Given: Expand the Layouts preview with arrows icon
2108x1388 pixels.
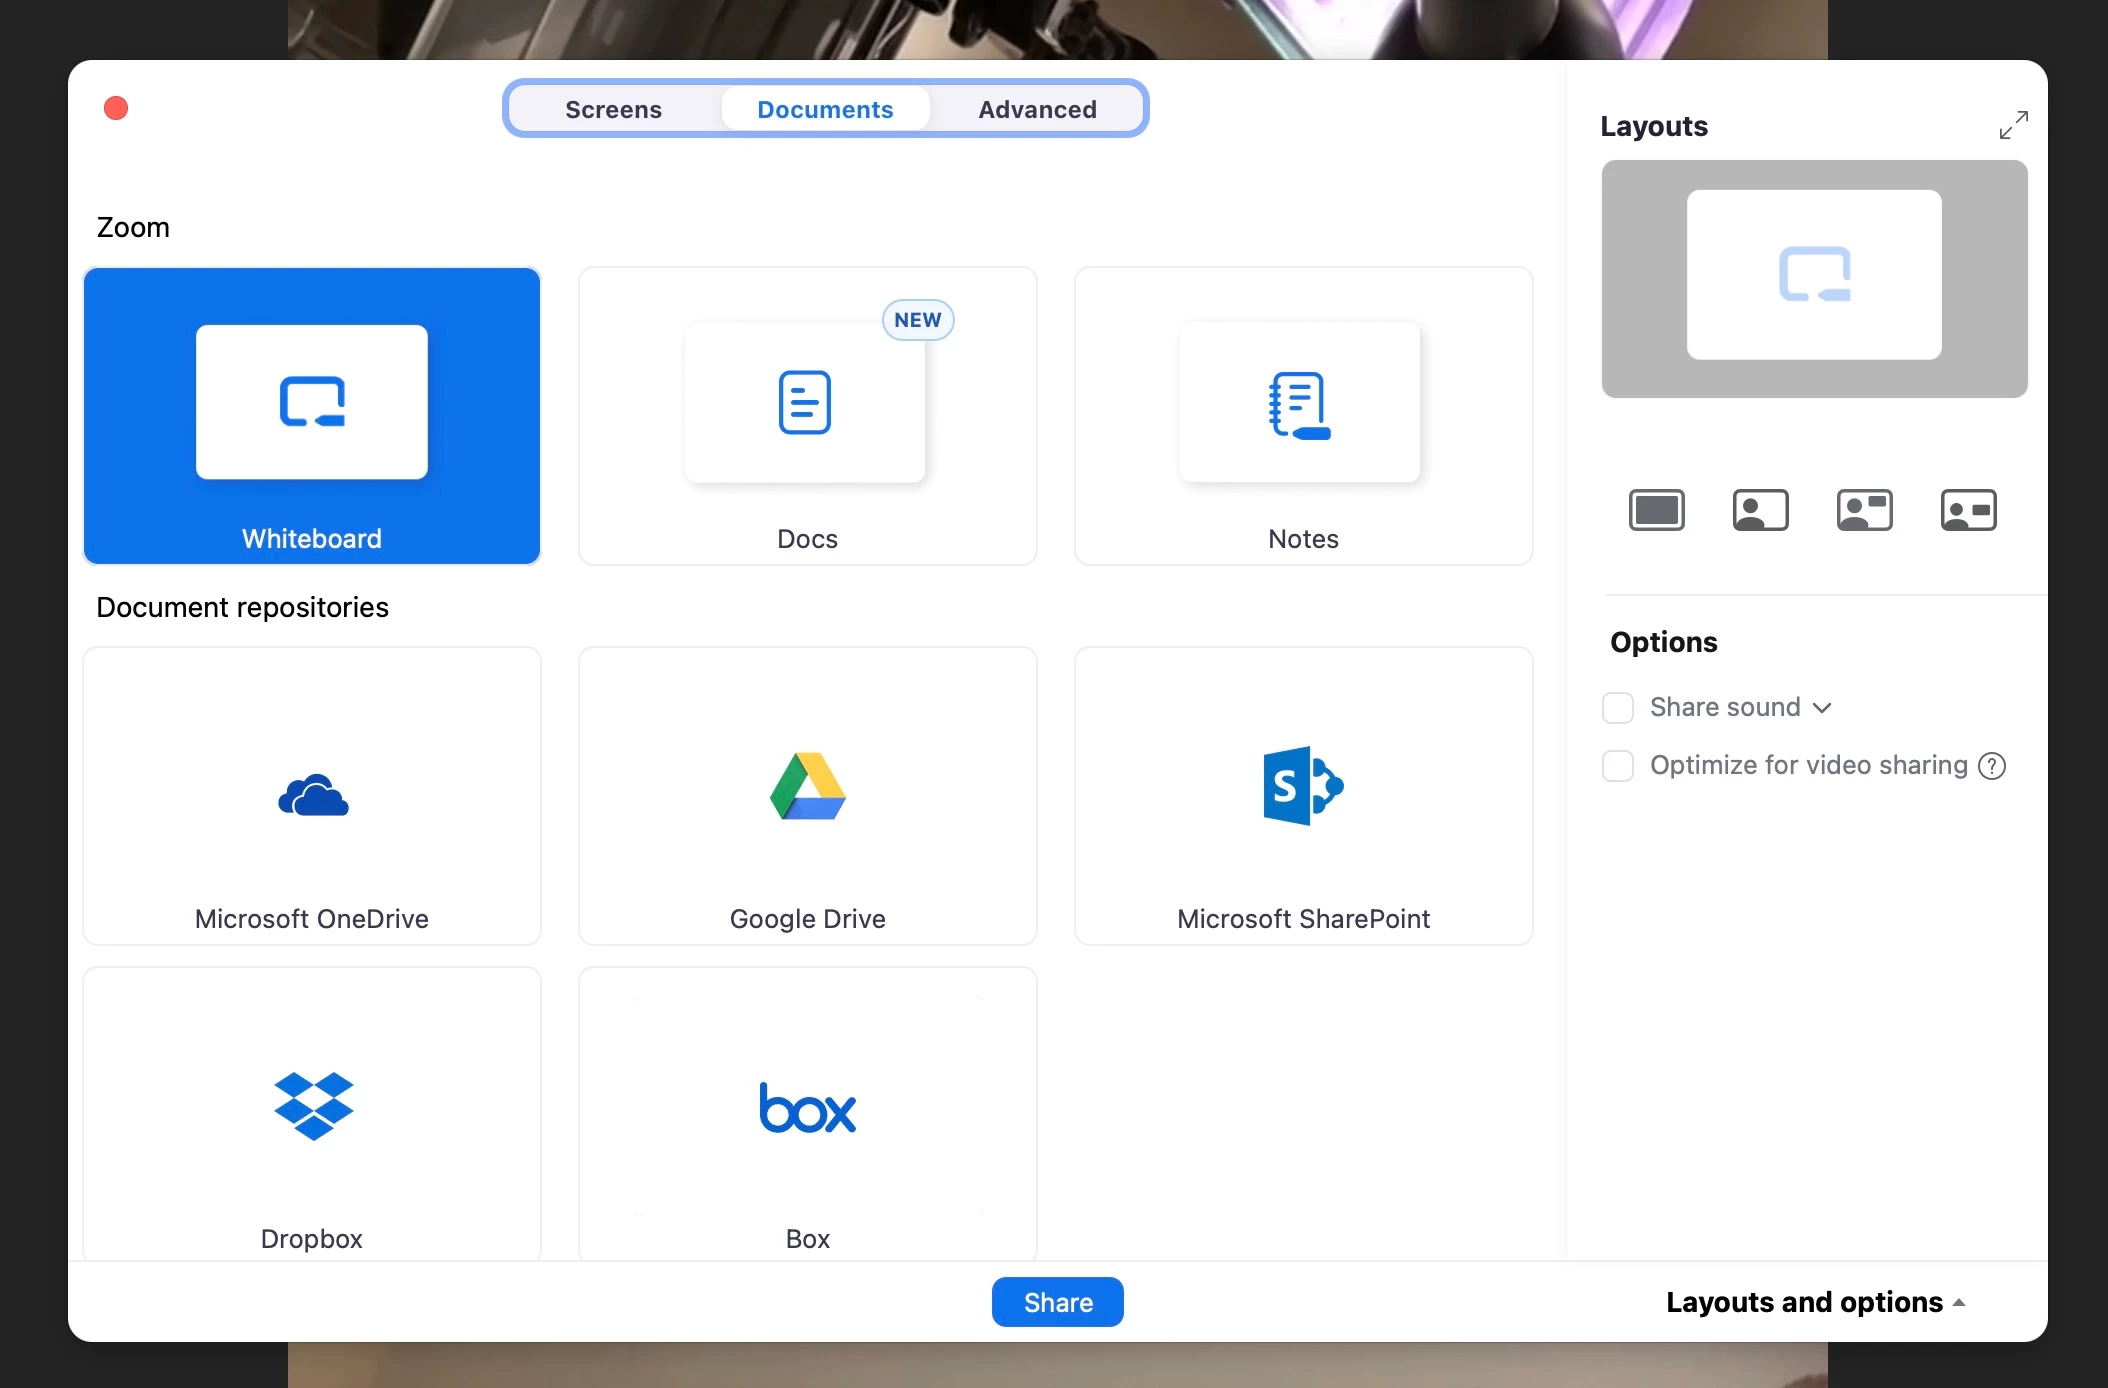Looking at the screenshot, I should coord(2013,126).
